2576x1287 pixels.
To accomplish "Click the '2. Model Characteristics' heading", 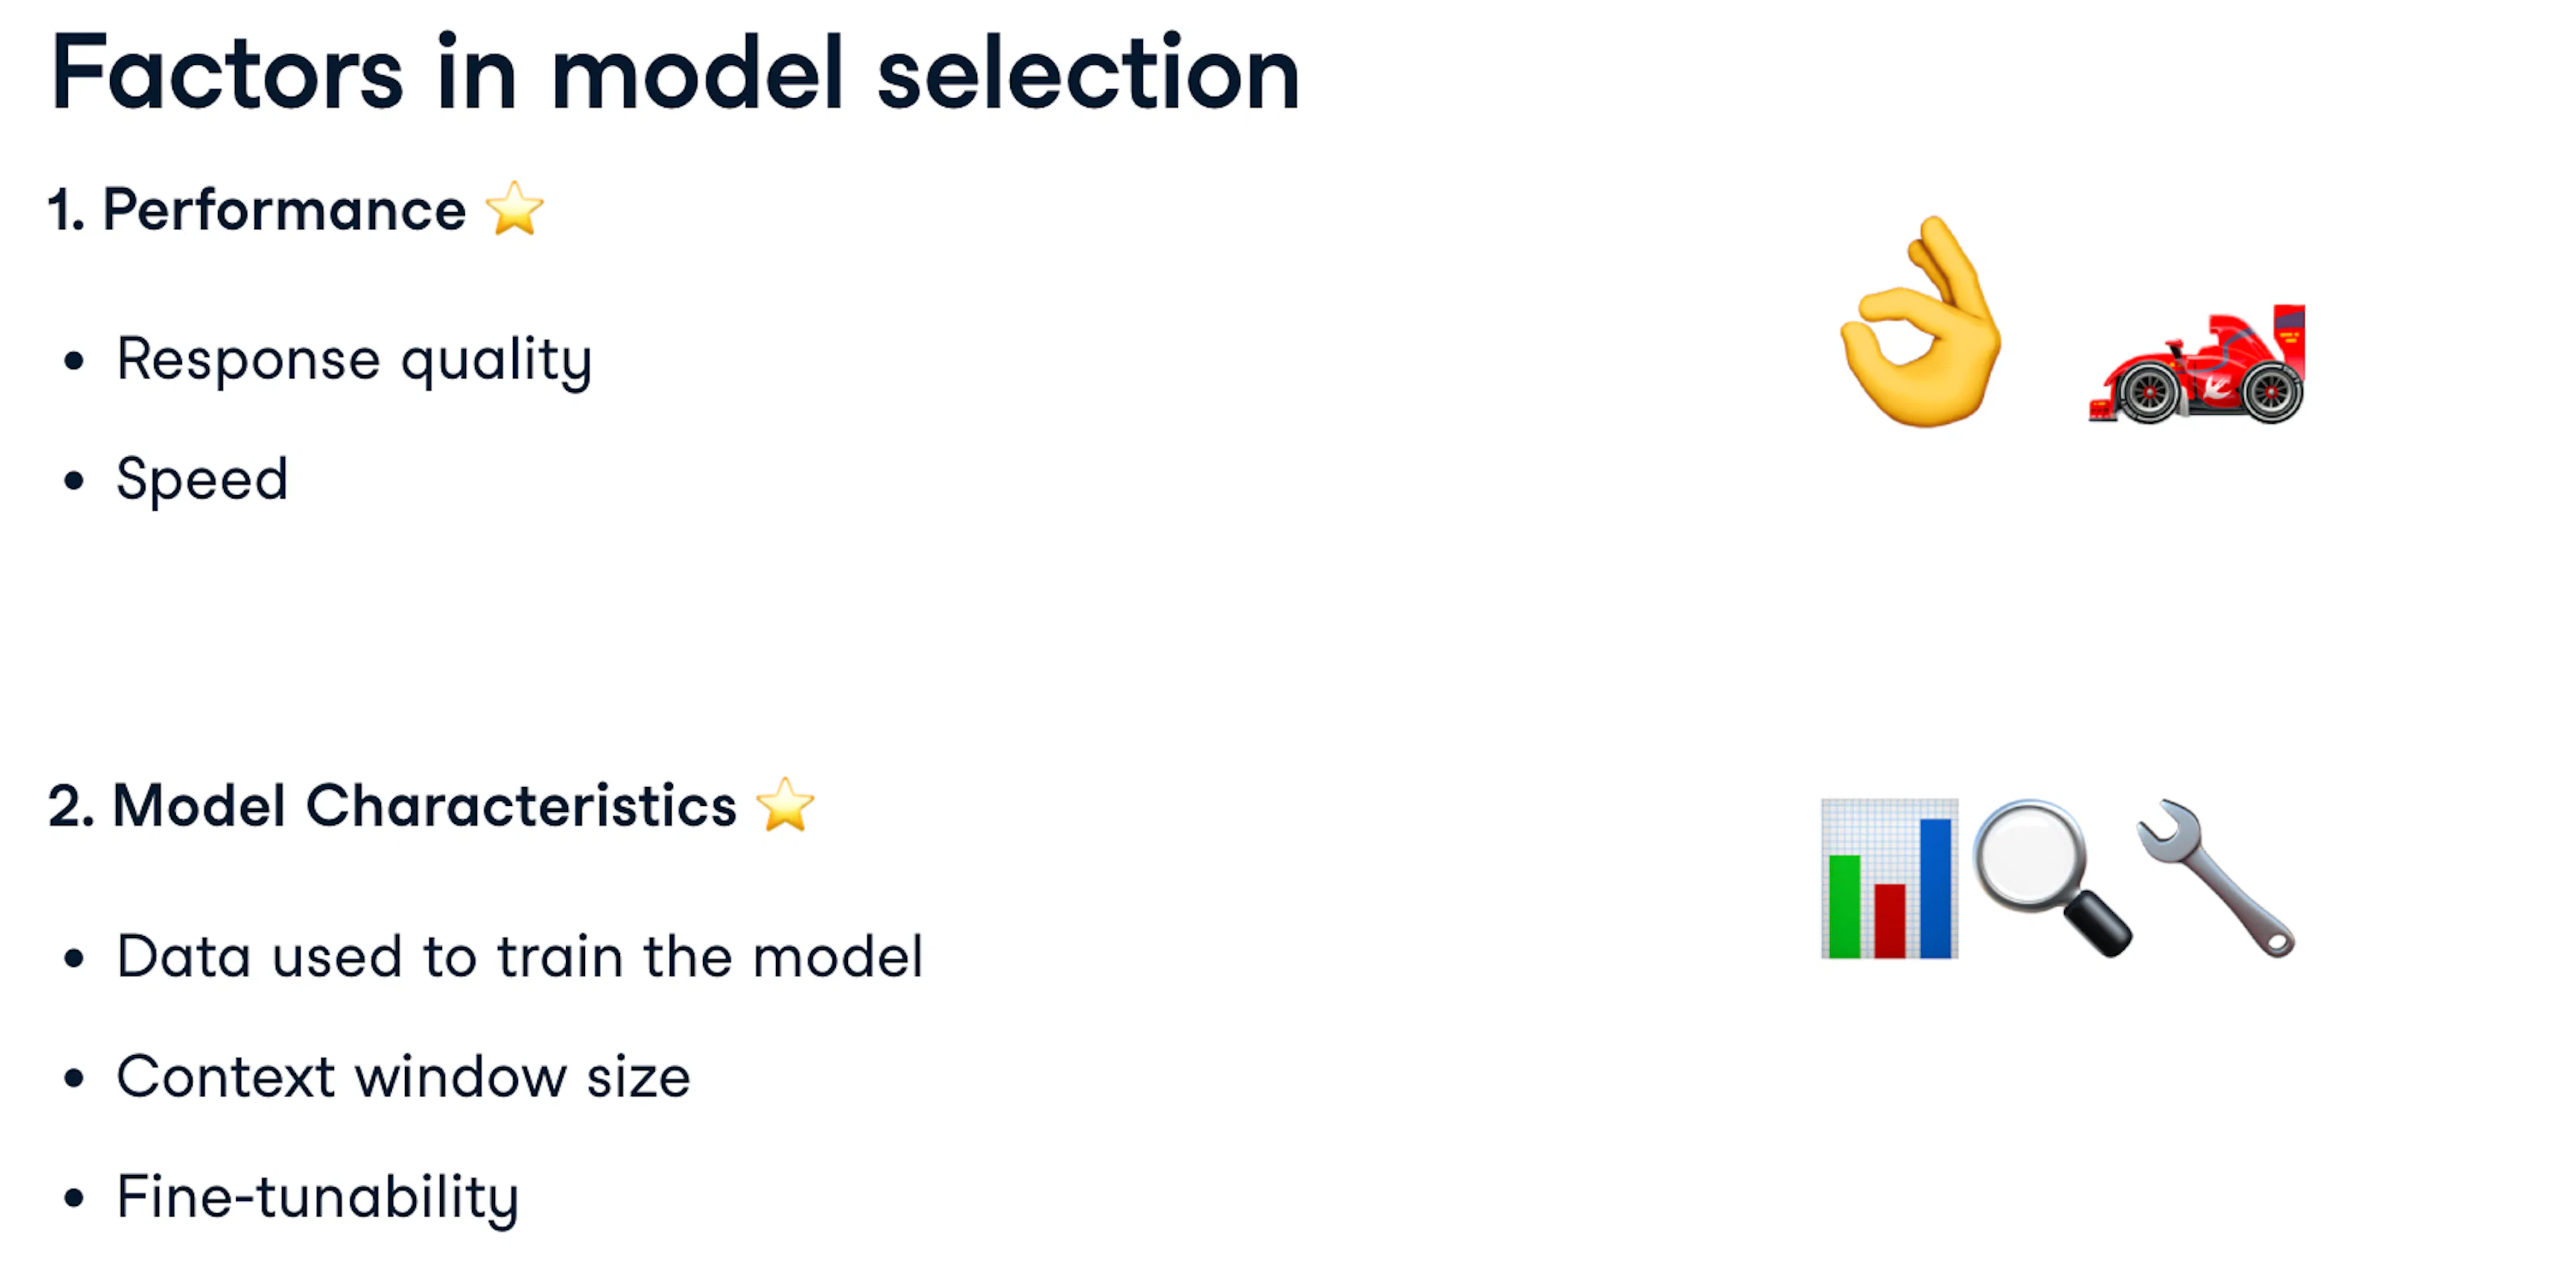I will 392,806.
